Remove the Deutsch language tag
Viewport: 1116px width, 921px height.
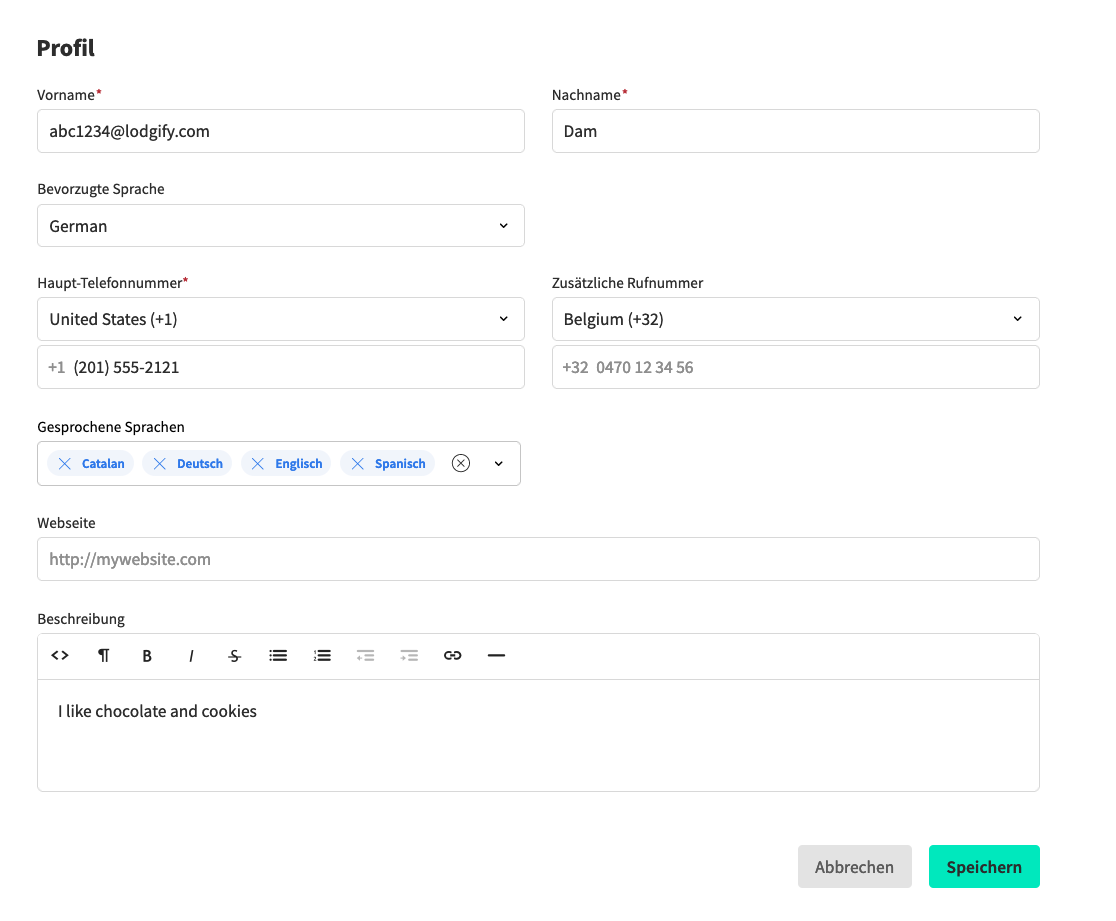(x=160, y=464)
